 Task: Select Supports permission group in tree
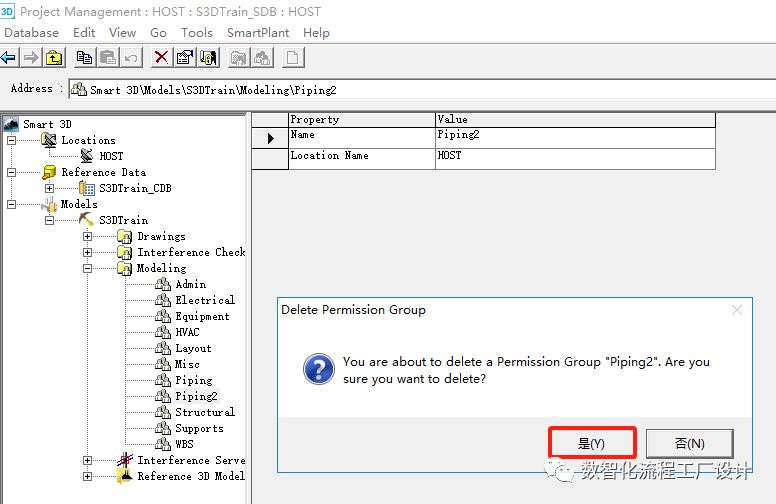199,428
